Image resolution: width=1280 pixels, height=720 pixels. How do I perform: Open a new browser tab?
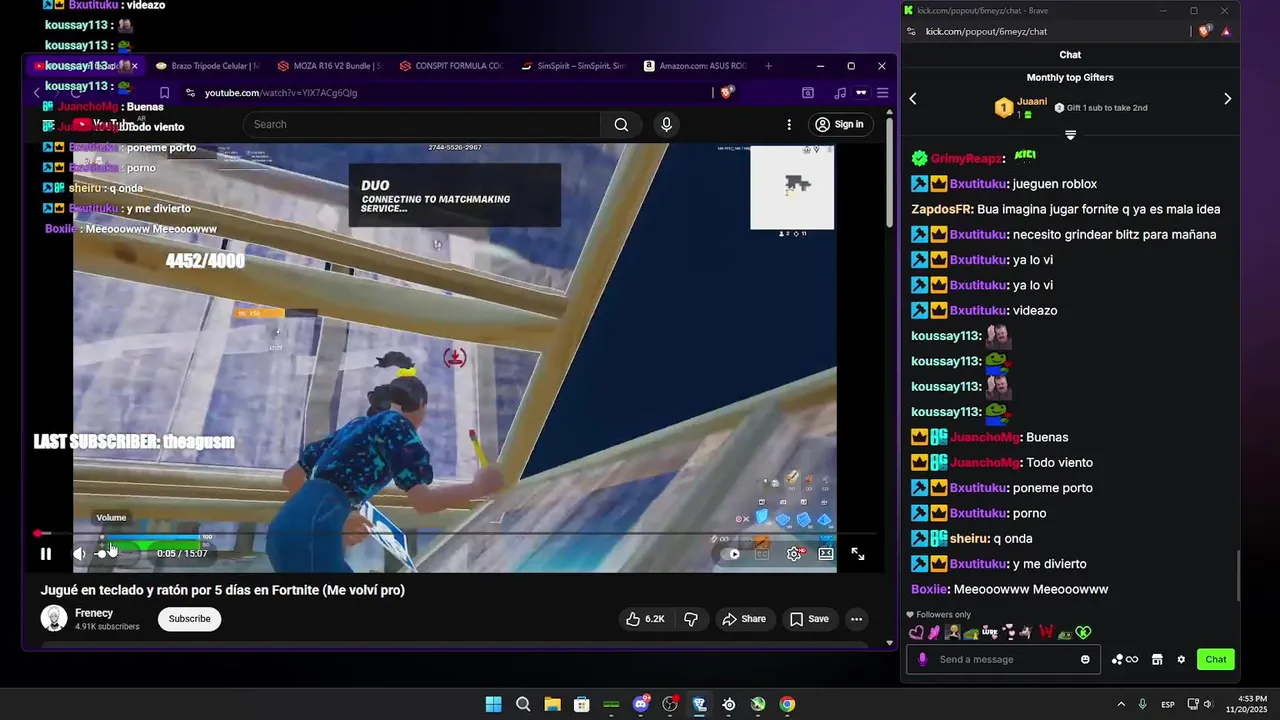[768, 66]
